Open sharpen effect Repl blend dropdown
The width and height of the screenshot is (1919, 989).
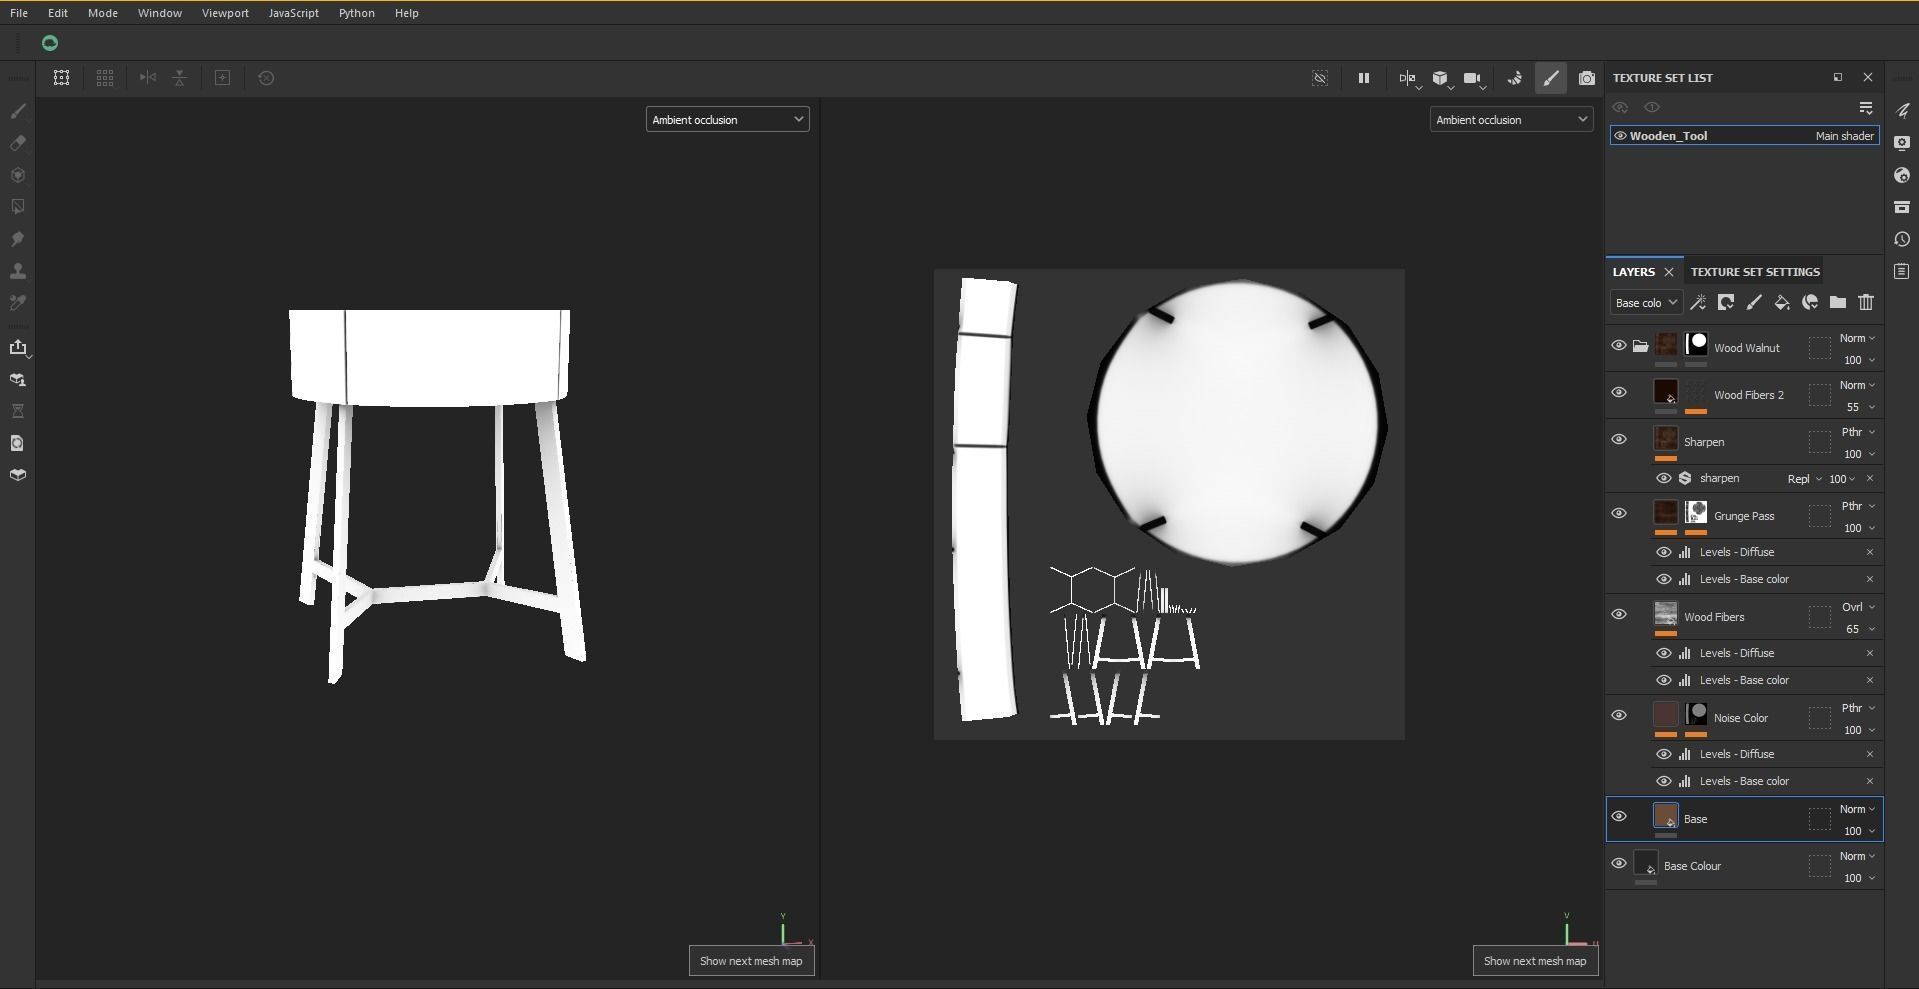[1804, 479]
